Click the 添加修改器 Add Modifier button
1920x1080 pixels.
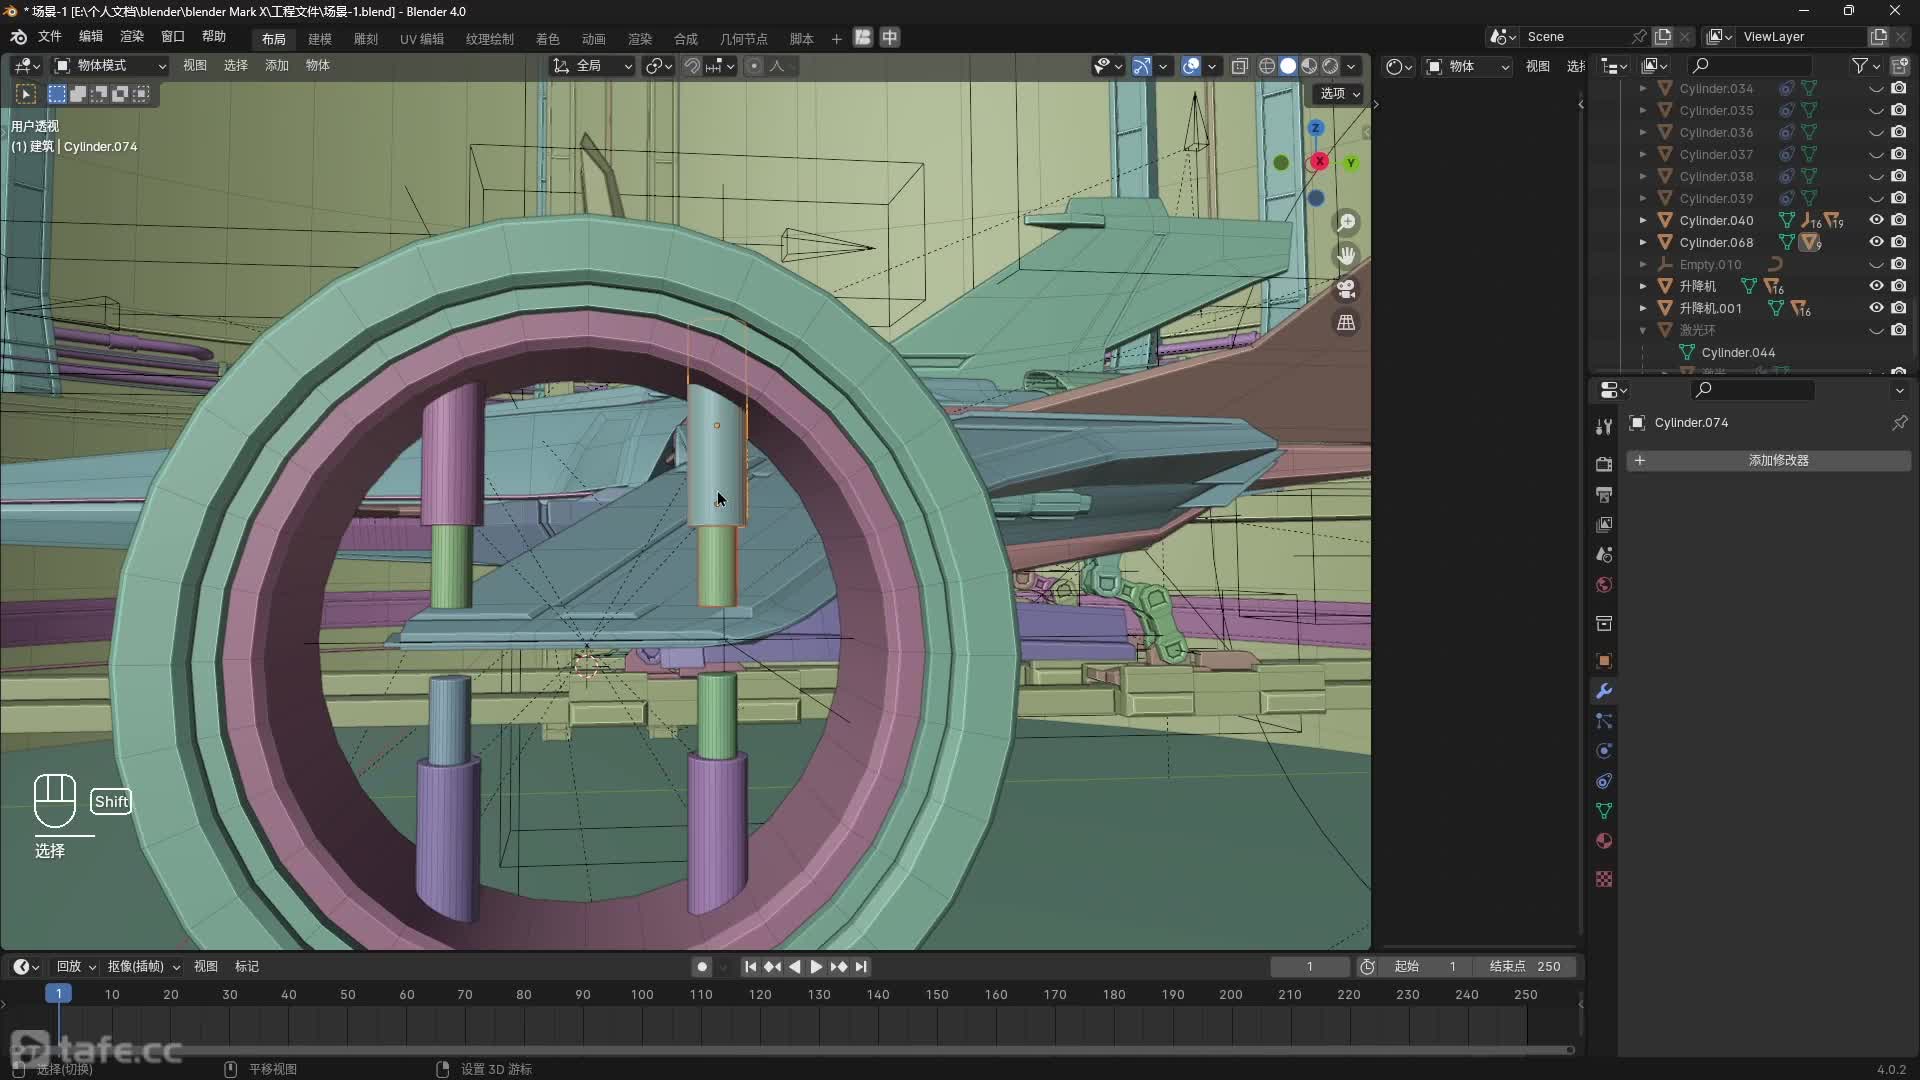[x=1768, y=461]
